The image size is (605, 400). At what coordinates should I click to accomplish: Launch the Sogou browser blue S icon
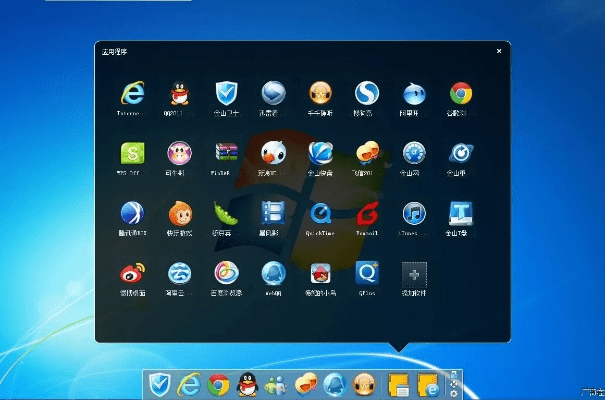click(367, 94)
